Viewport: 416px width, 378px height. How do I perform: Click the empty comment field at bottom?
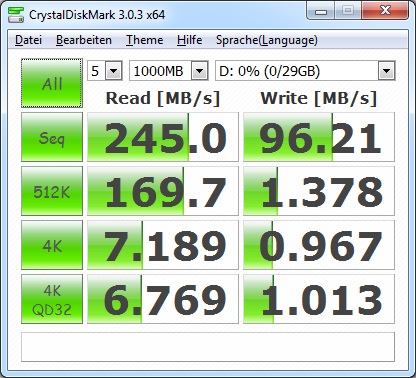pyautogui.click(x=208, y=347)
